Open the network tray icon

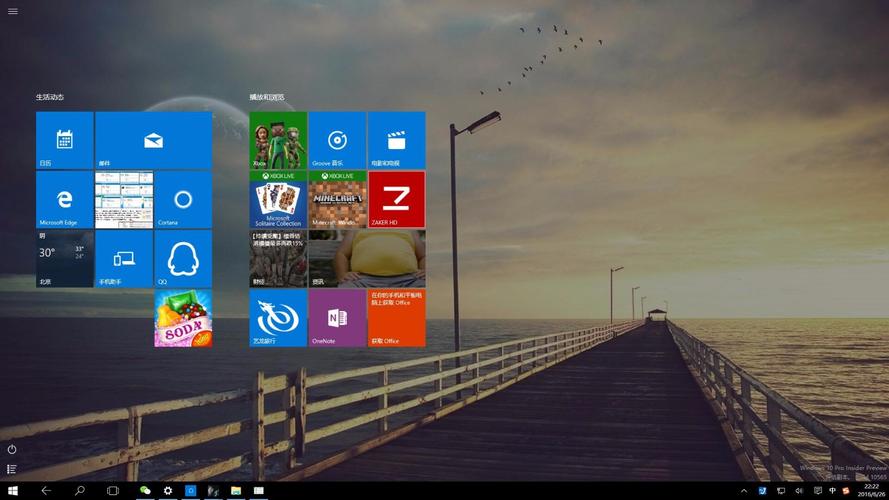[x=781, y=491]
